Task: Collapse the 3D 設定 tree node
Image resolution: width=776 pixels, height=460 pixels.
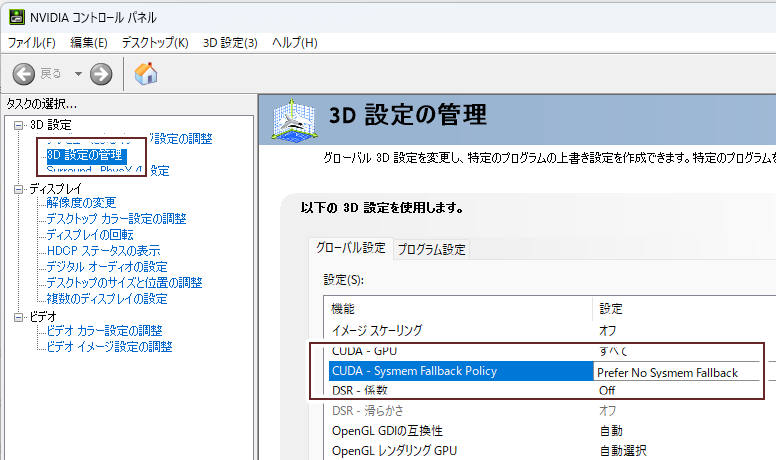Action: (18, 125)
